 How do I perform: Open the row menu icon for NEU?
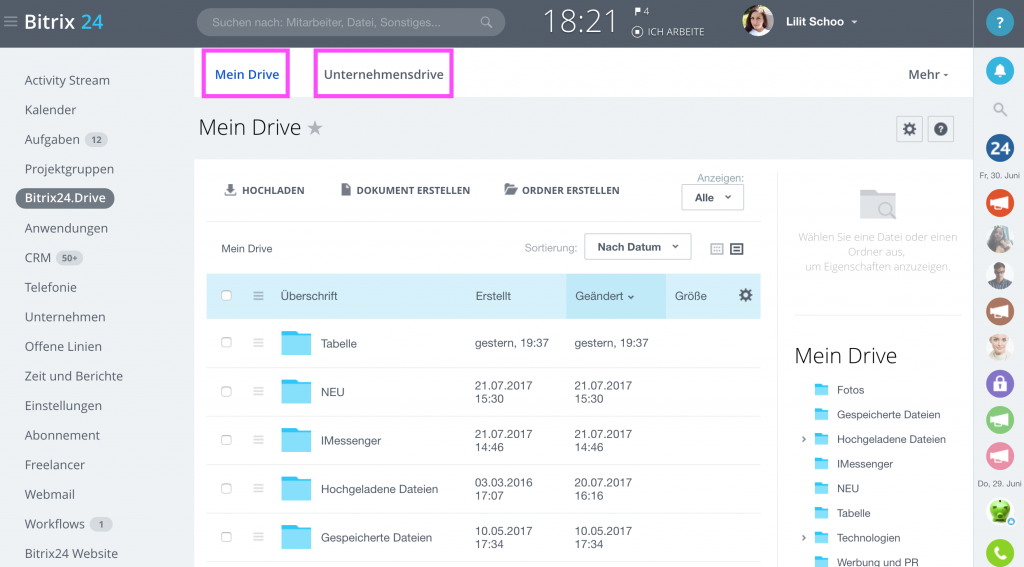[x=259, y=391]
